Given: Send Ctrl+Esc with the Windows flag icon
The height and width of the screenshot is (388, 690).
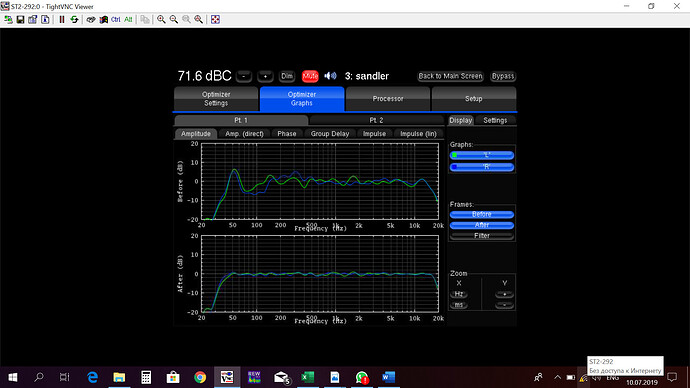Looking at the screenshot, I should click(x=103, y=19).
